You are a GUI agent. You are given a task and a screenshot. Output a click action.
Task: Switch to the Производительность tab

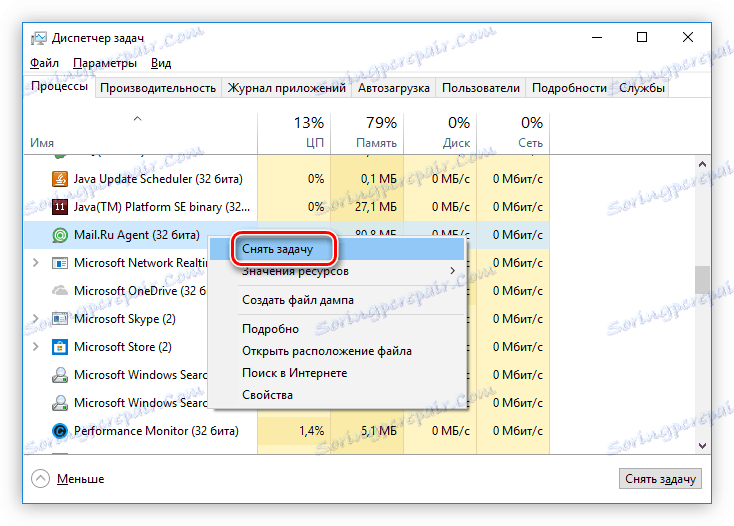click(x=158, y=88)
